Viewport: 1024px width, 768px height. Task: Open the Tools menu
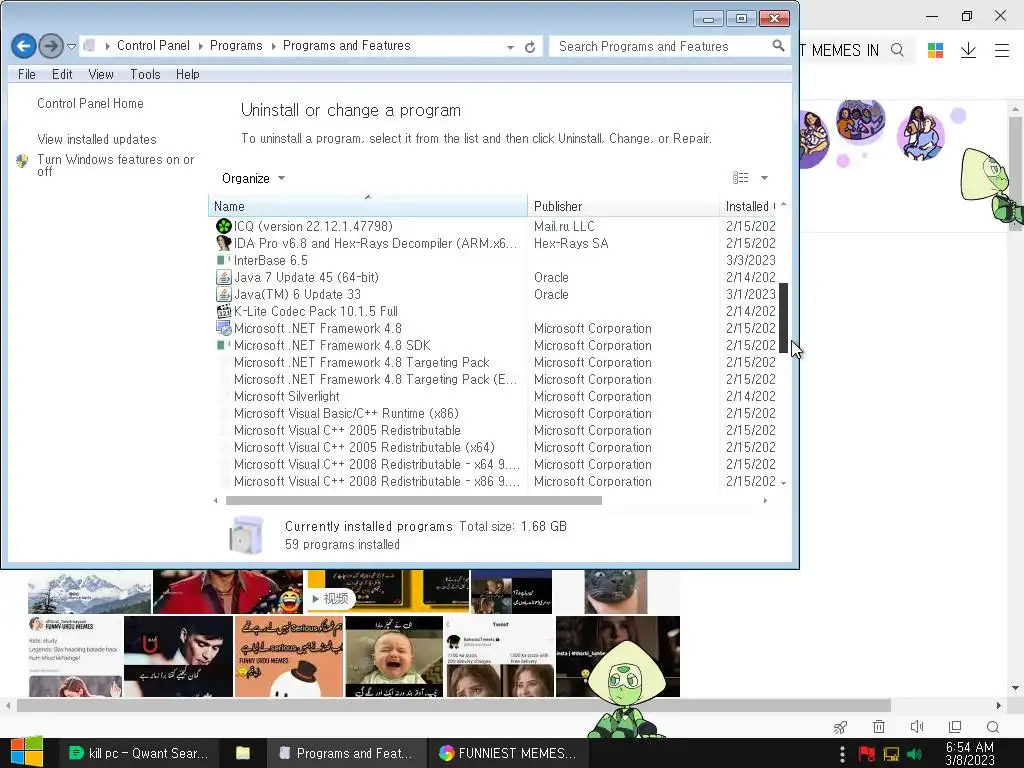click(145, 74)
